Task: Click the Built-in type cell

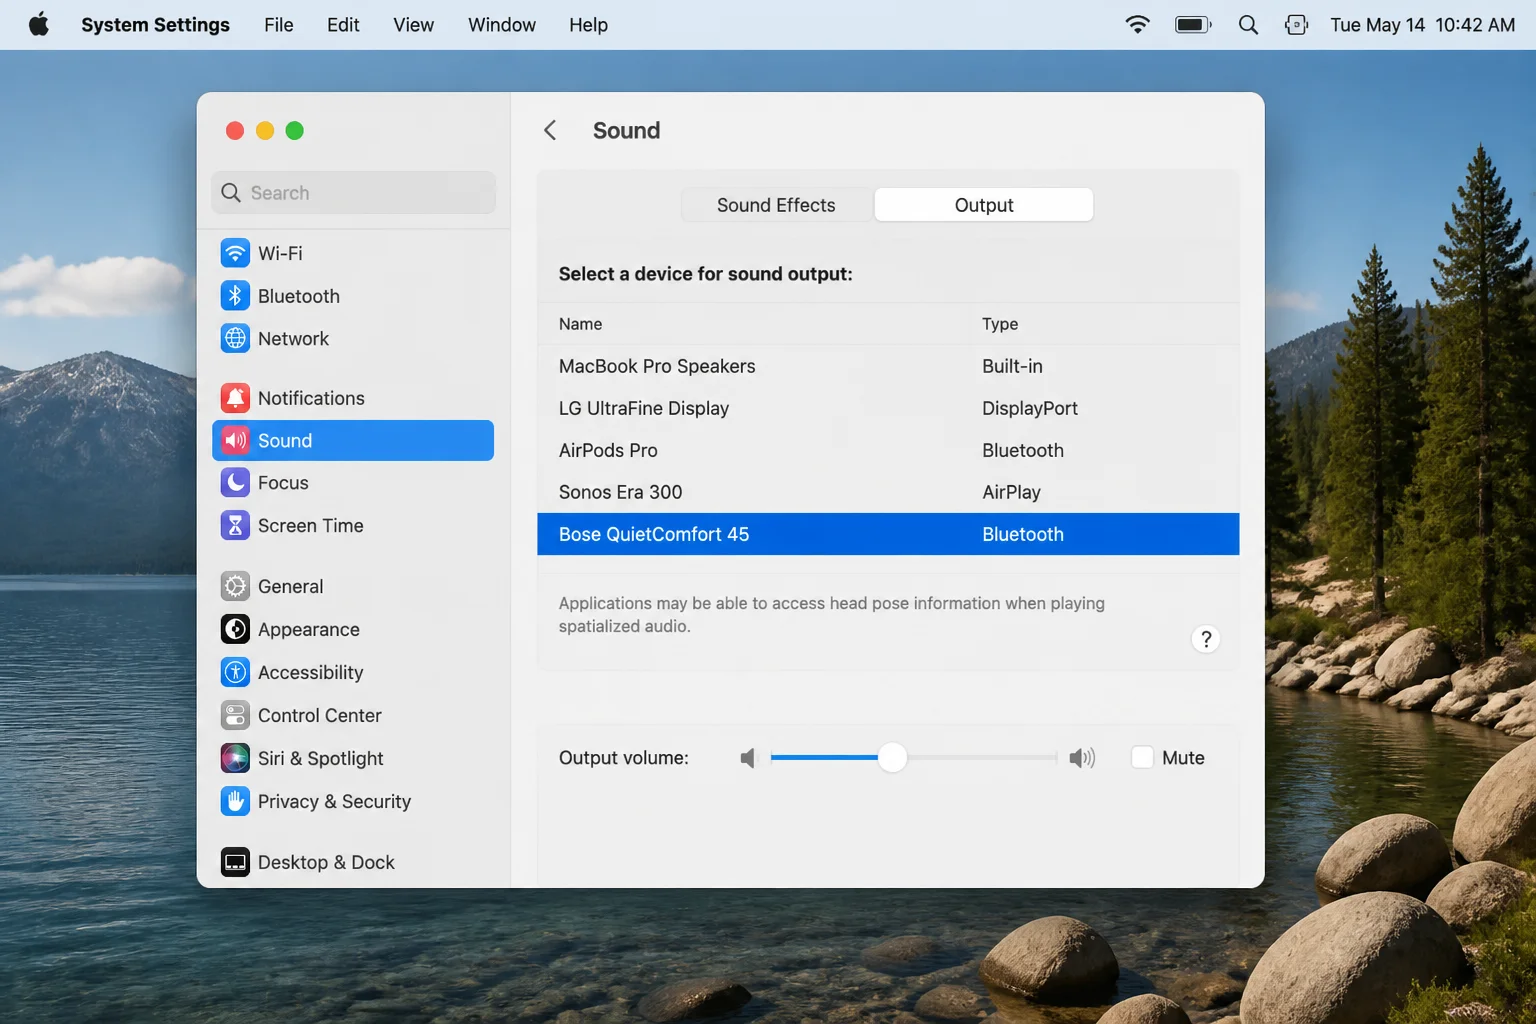Action: coord(1012,366)
